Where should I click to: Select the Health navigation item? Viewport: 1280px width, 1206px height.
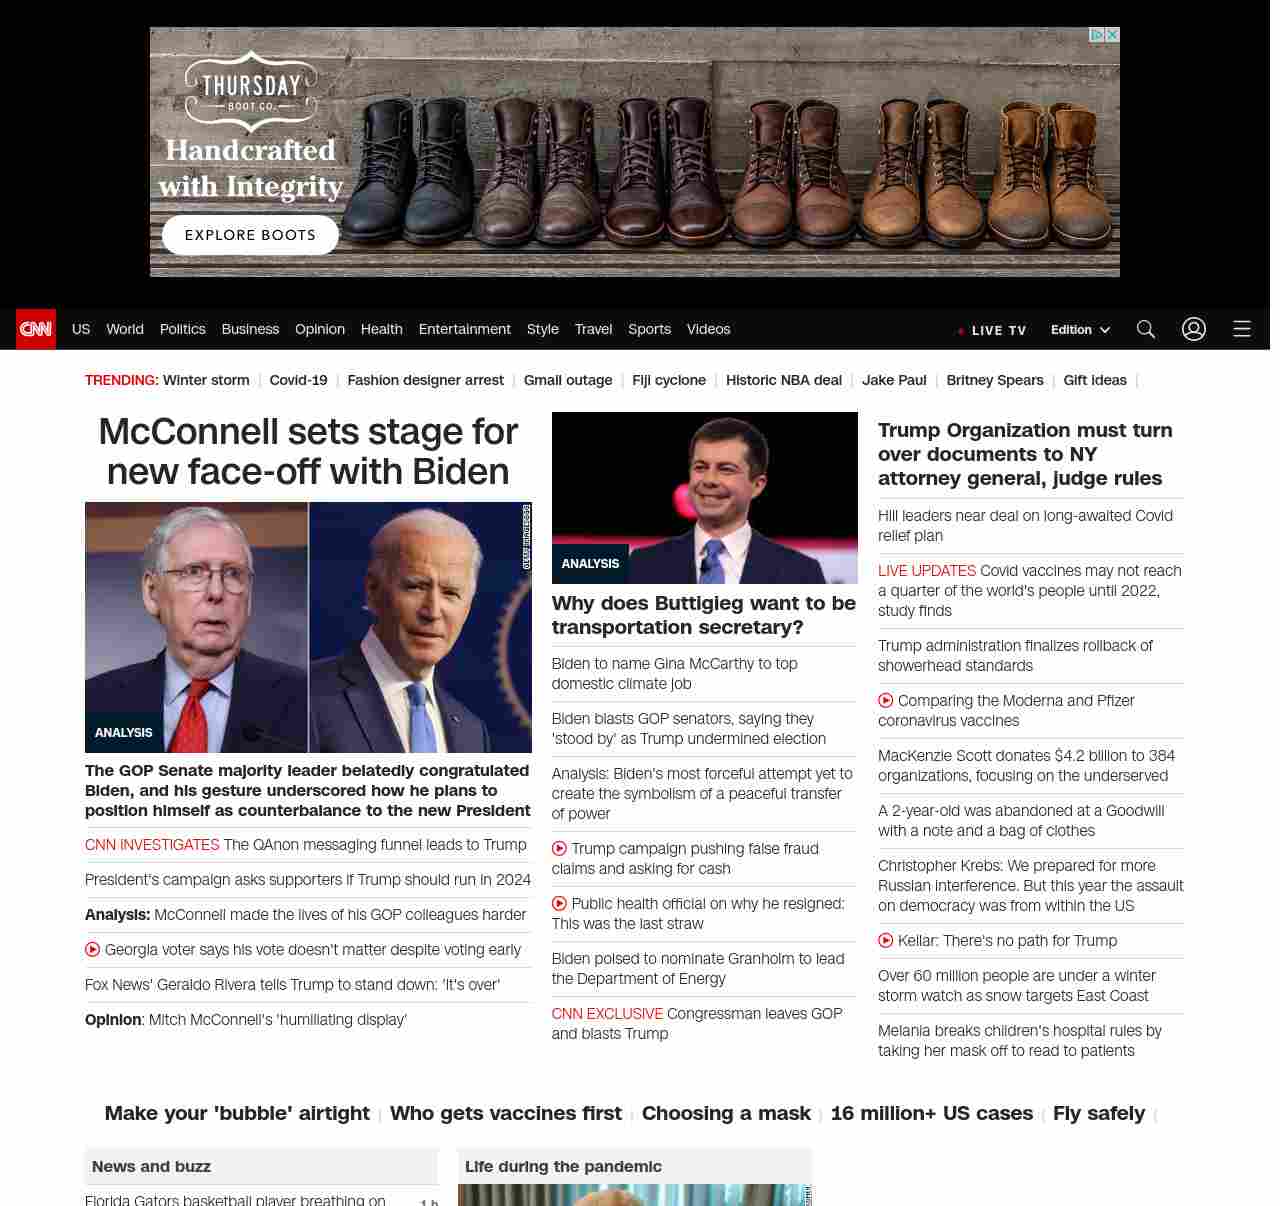(381, 329)
